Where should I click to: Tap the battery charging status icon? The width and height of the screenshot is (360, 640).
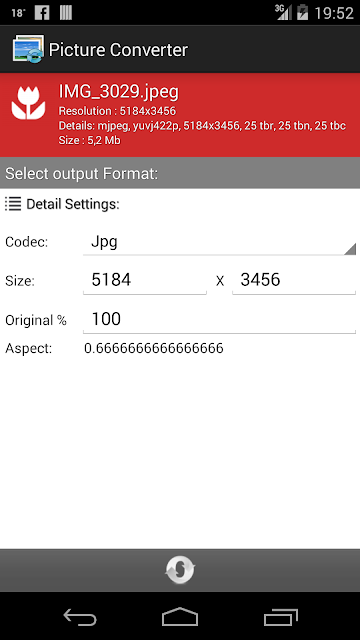pyautogui.click(x=302, y=12)
